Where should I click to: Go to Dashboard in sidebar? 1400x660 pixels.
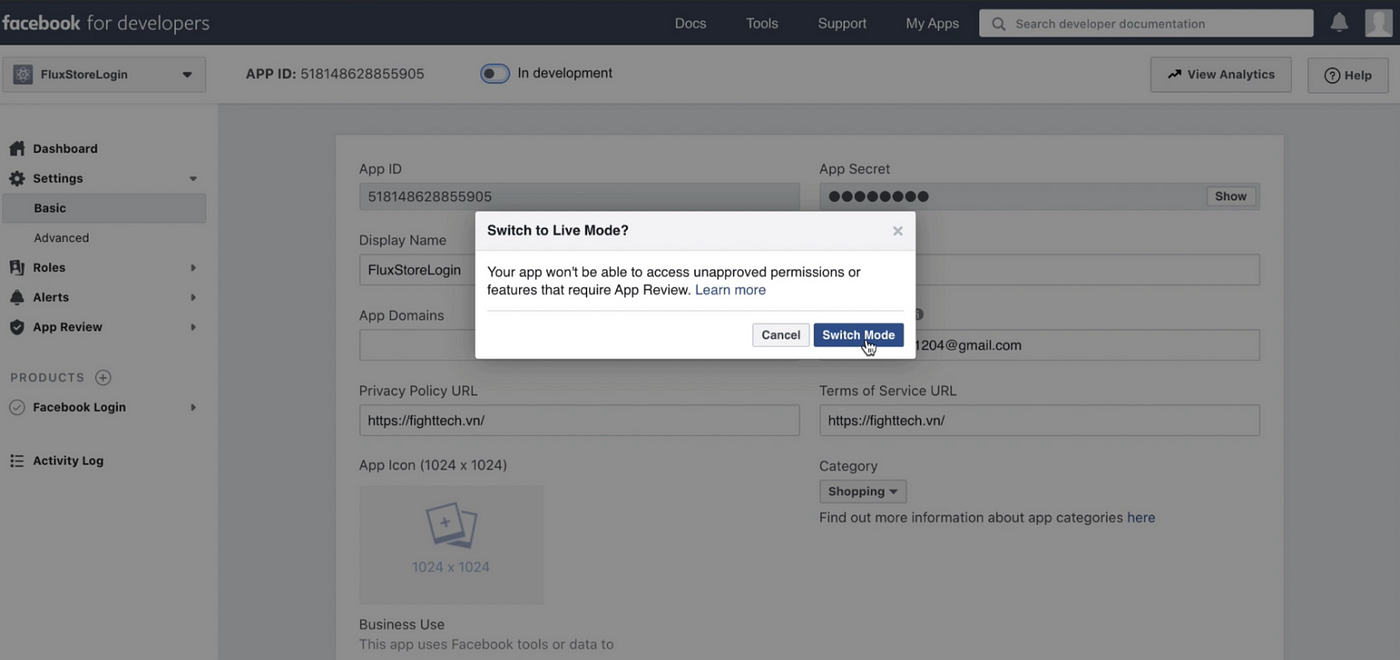[x=65, y=149]
